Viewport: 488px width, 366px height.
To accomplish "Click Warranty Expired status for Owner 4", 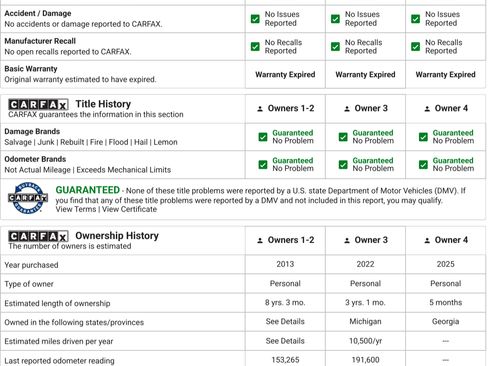I will point(445,74).
